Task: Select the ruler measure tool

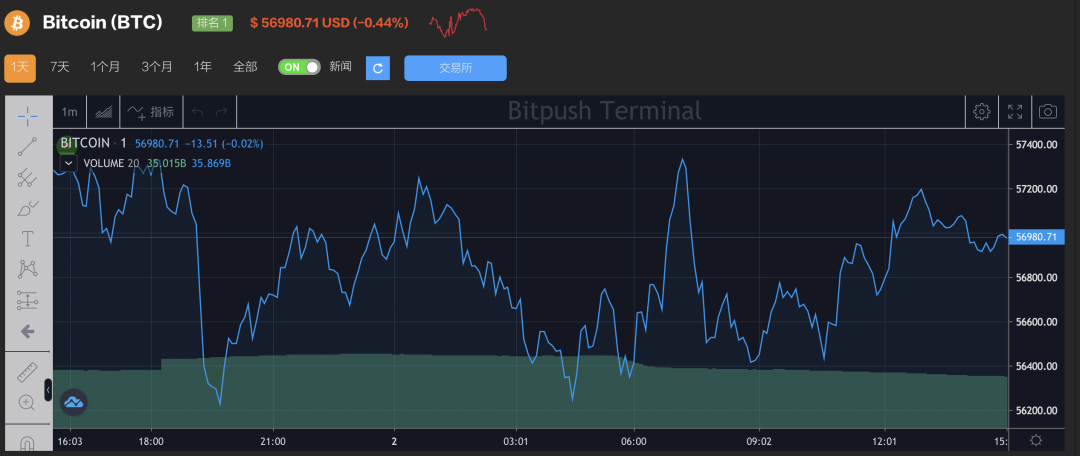Action: (28, 372)
